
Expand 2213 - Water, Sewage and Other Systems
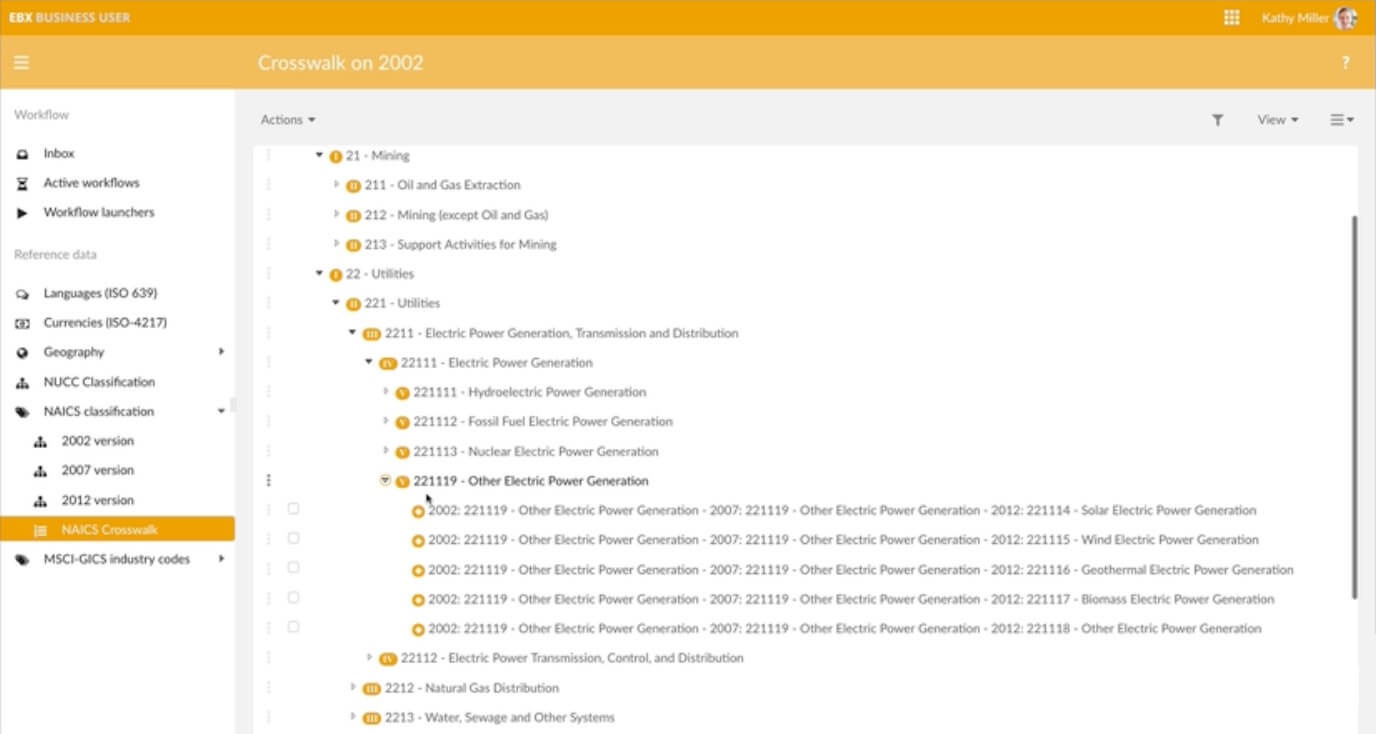[x=353, y=717]
